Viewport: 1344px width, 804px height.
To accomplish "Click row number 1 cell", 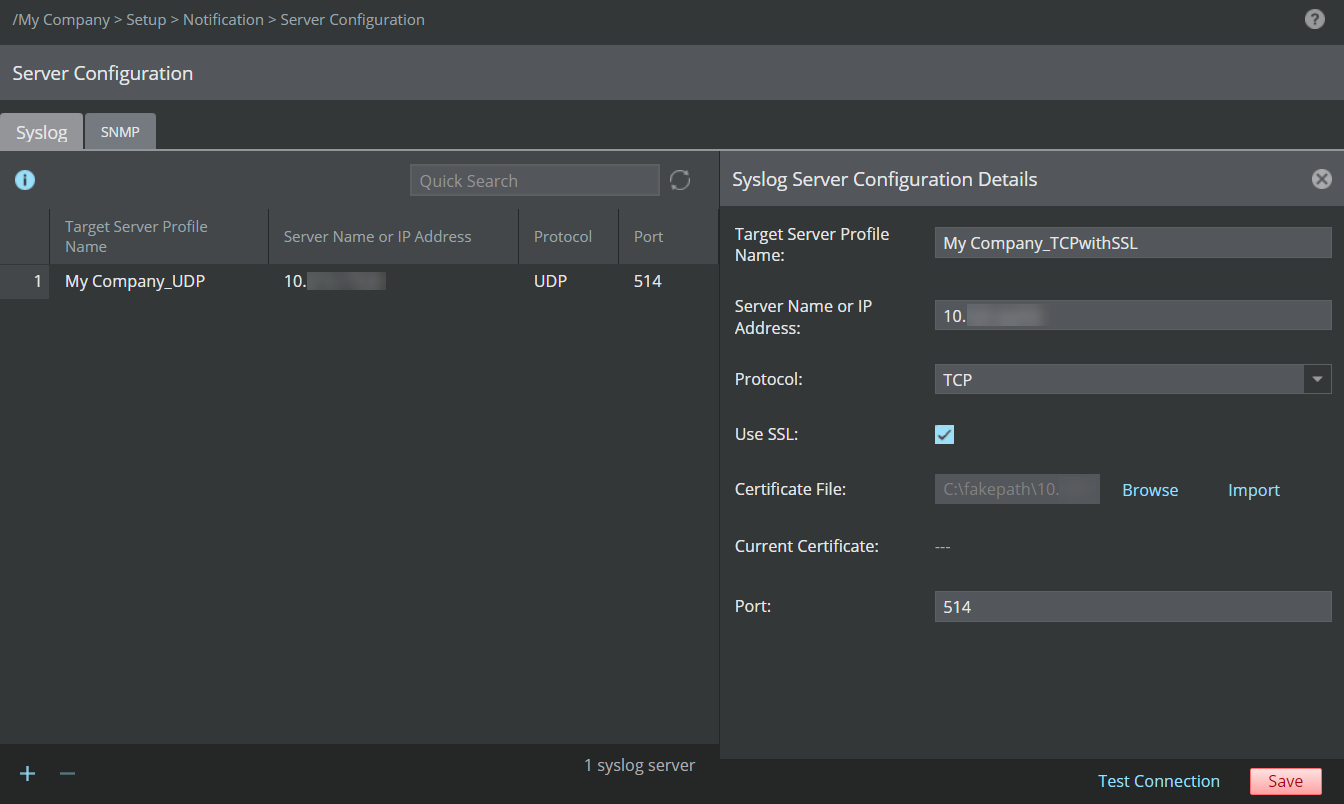I will (25, 281).
